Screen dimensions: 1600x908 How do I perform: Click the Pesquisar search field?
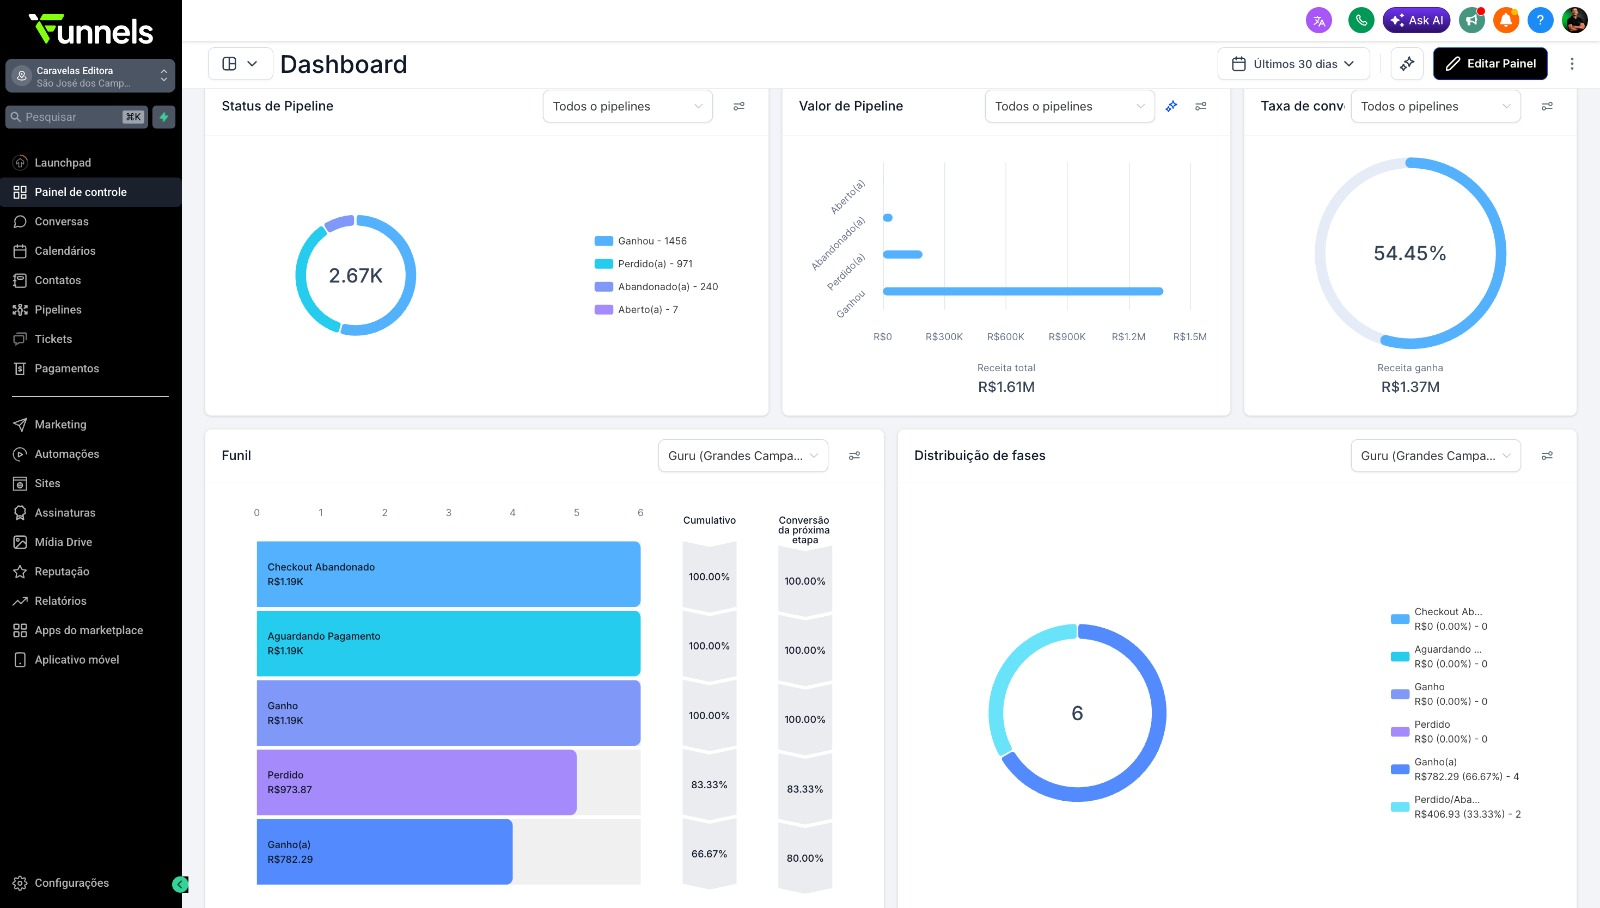tap(77, 117)
